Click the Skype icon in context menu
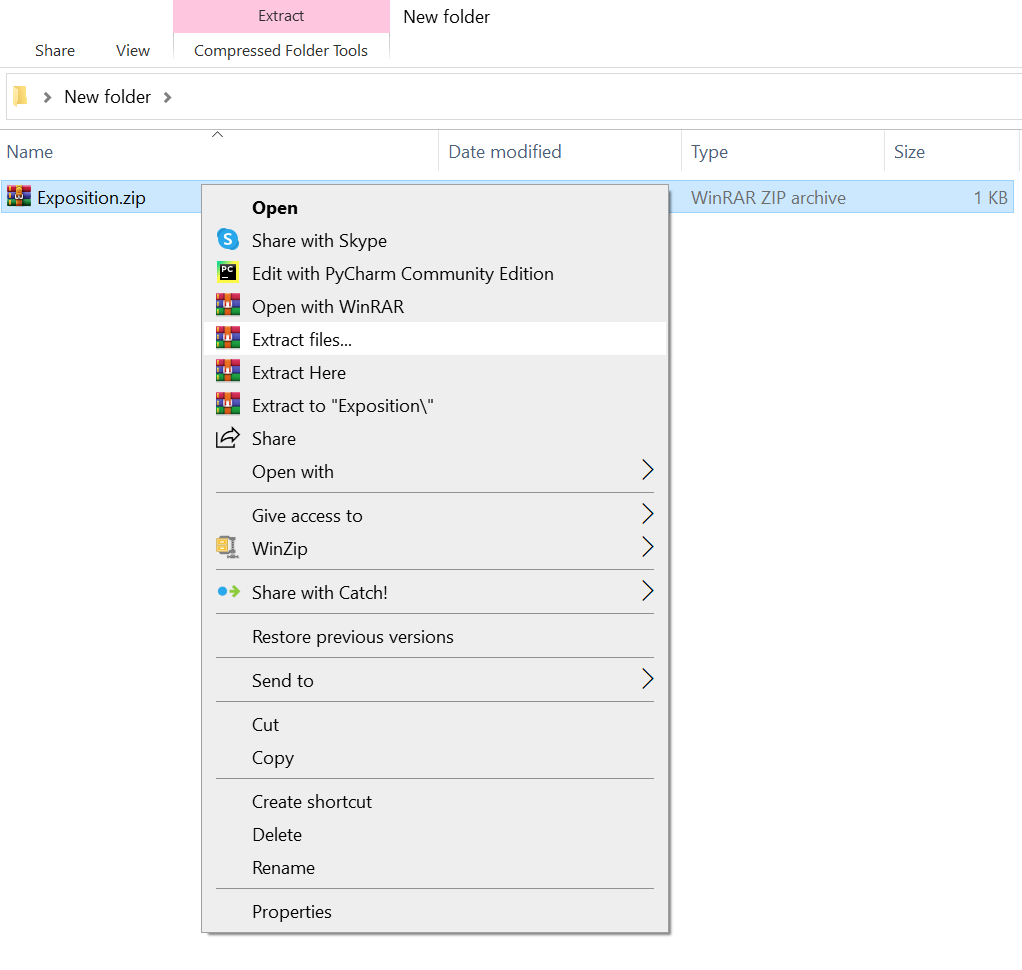 click(x=227, y=239)
